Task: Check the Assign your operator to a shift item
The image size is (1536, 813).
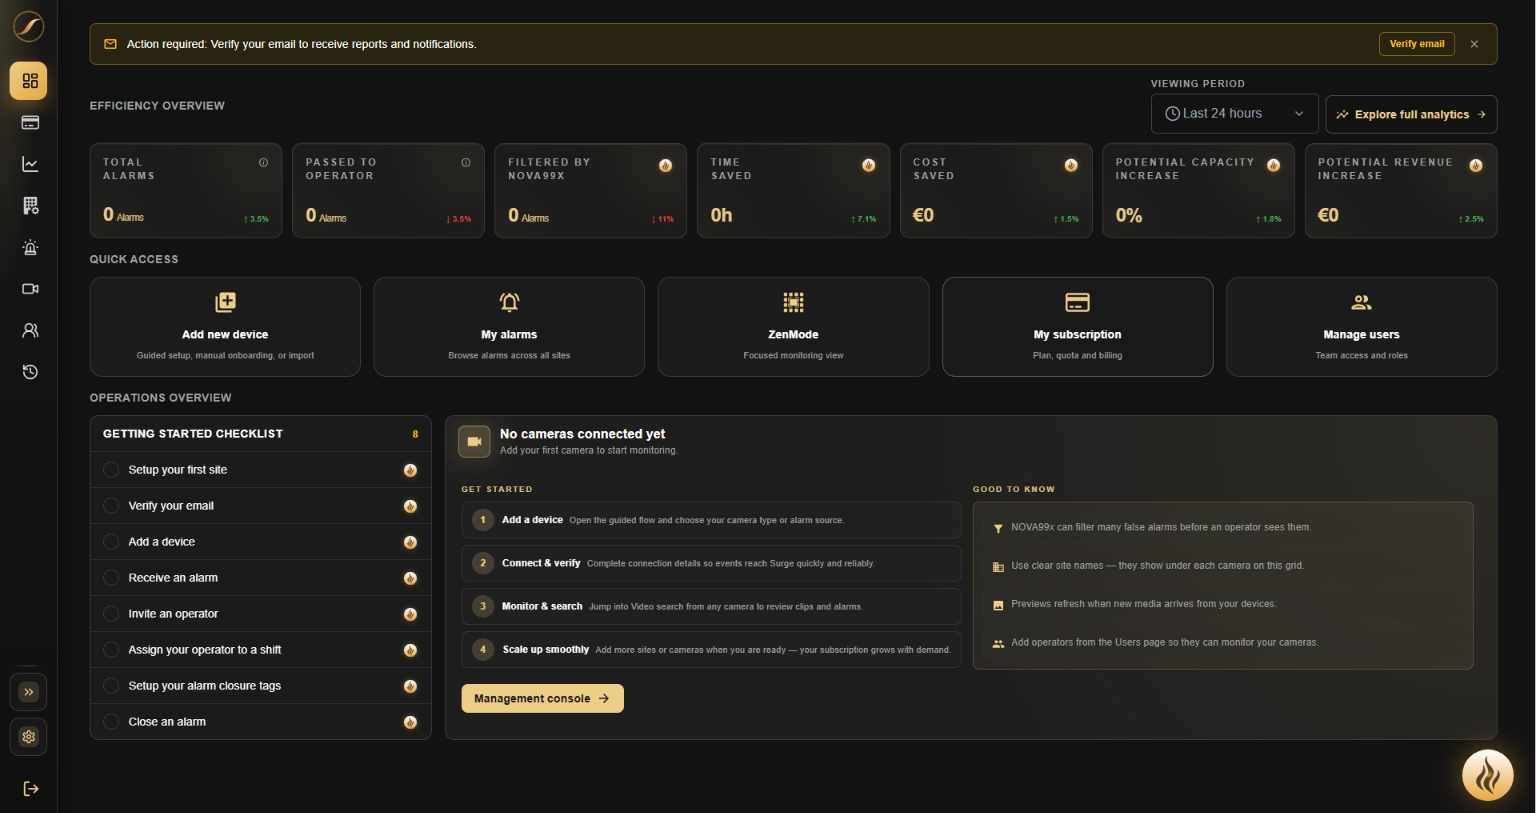Action: [x=111, y=650]
